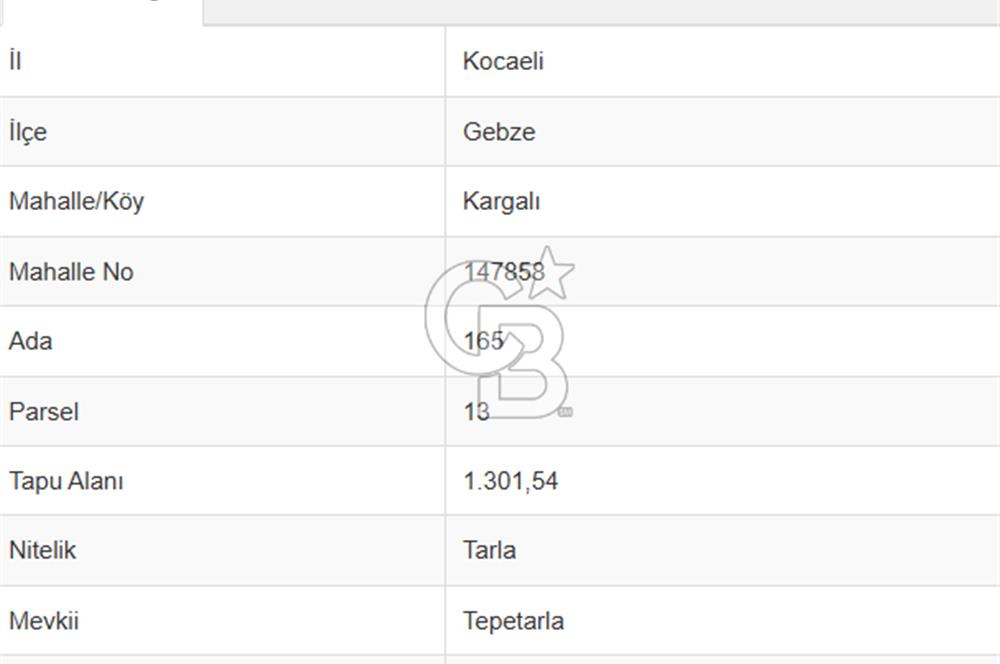The image size is (1000, 664).
Task: Select the Tarla property type value
Action: pyautogui.click(x=489, y=550)
